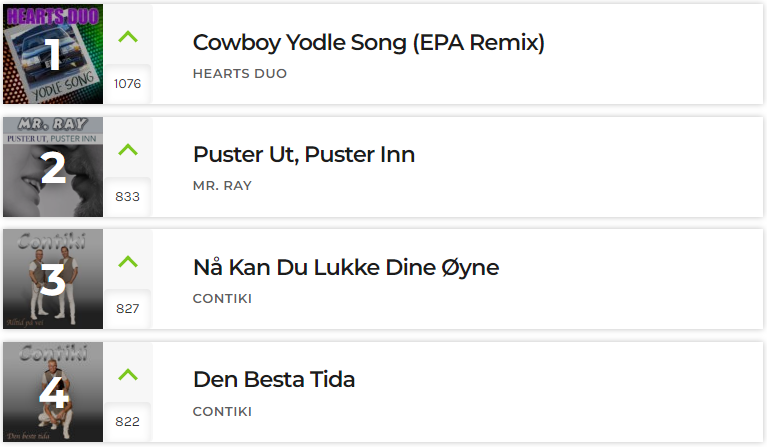Screen dimensions: 767x447
Task: Select the 833 vote count box
Action: click(127, 197)
